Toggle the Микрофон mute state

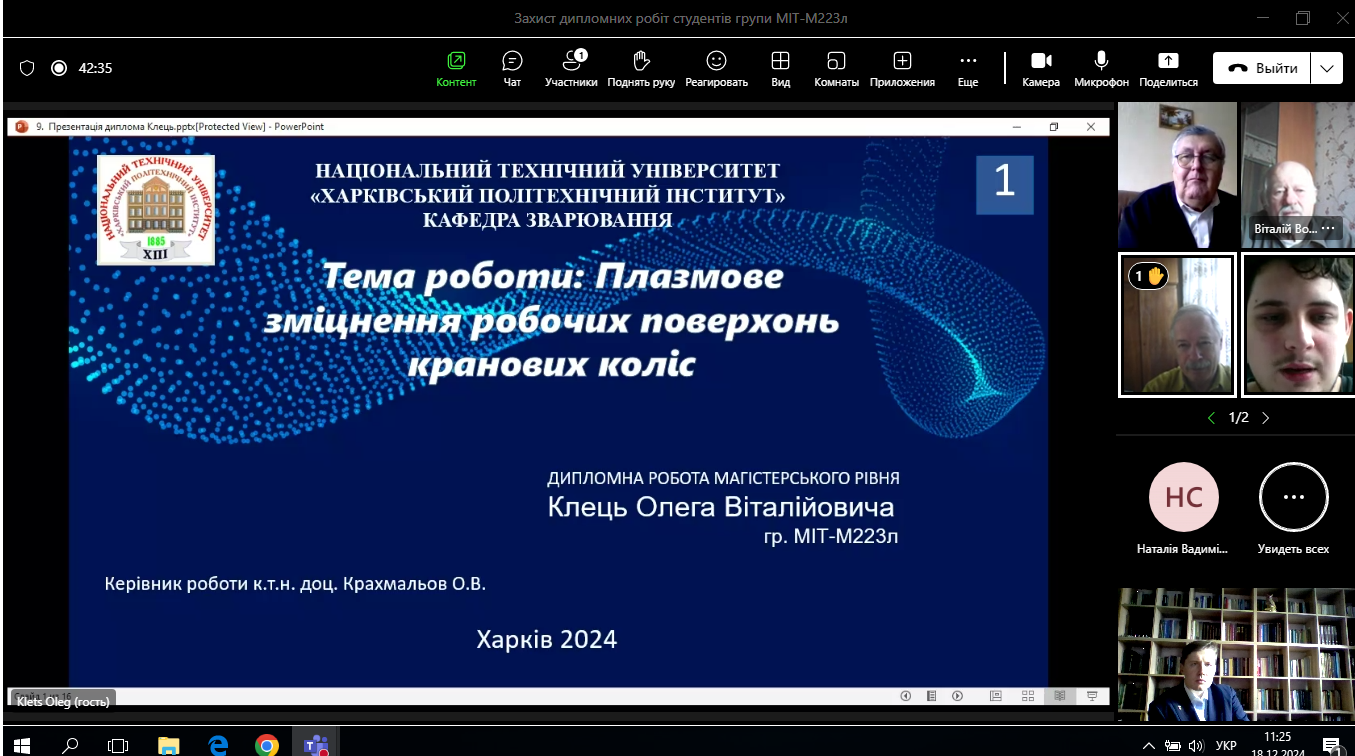point(1101,69)
